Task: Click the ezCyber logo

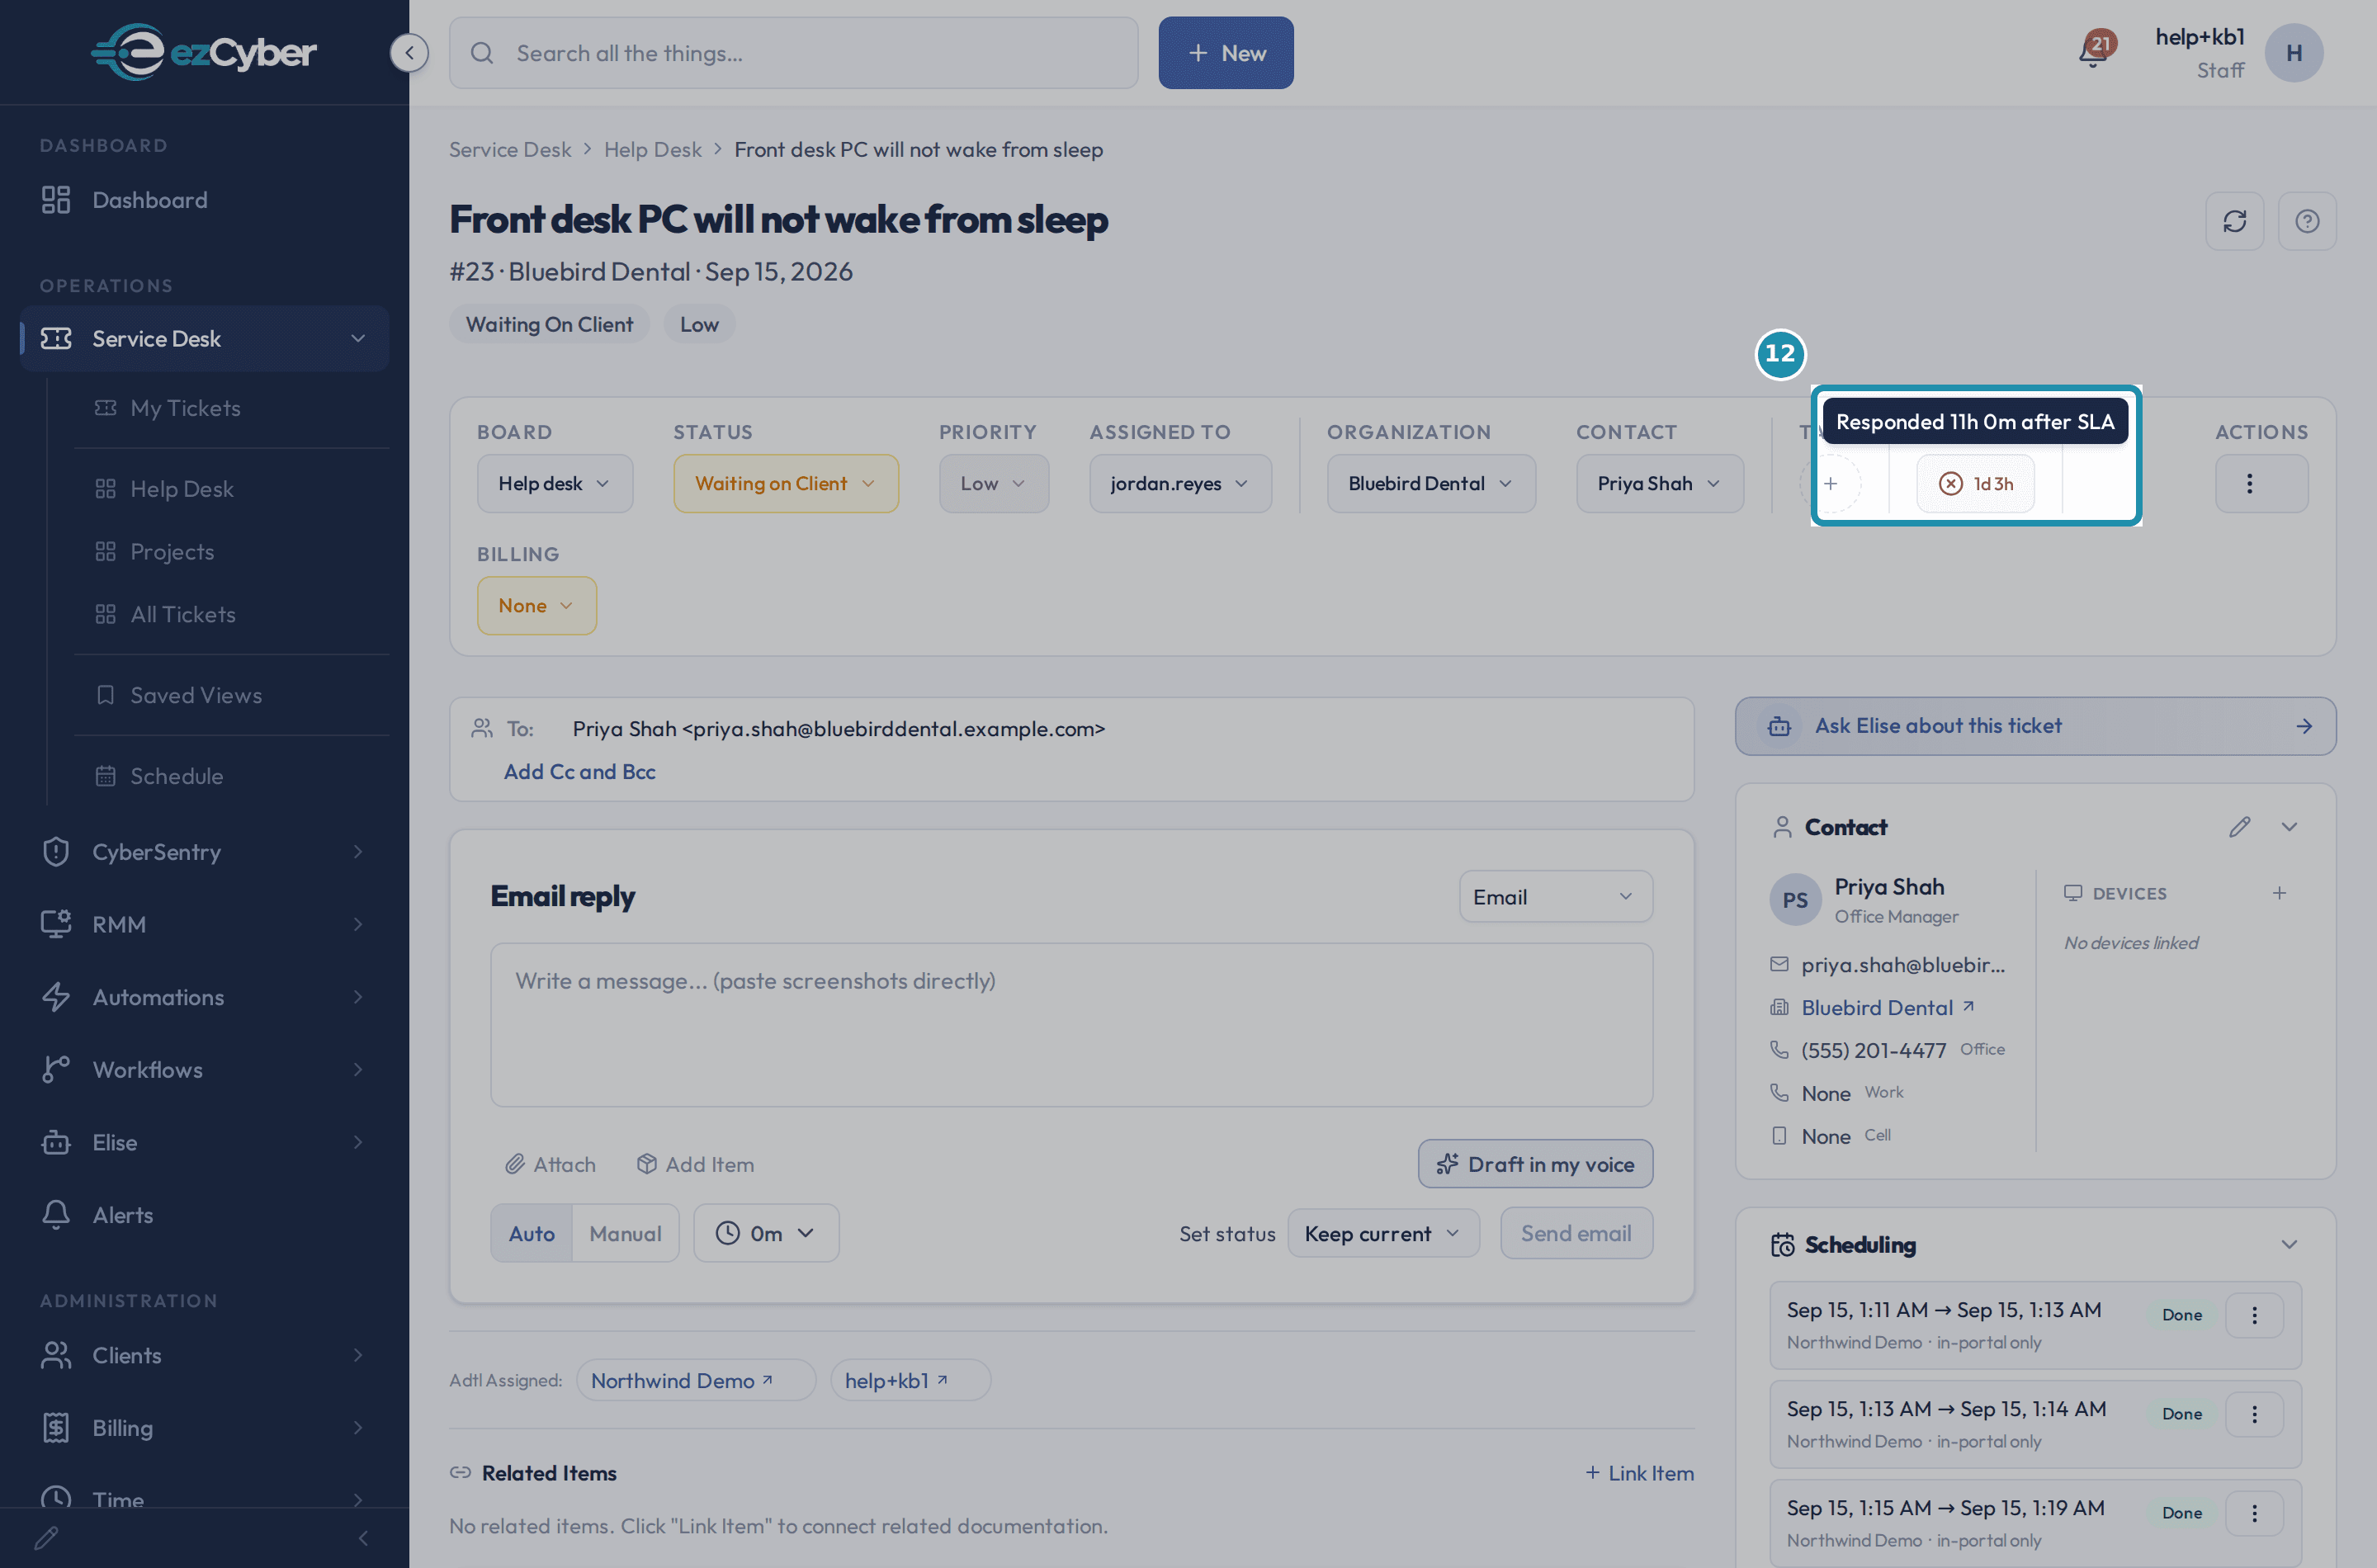Action: tap(204, 52)
